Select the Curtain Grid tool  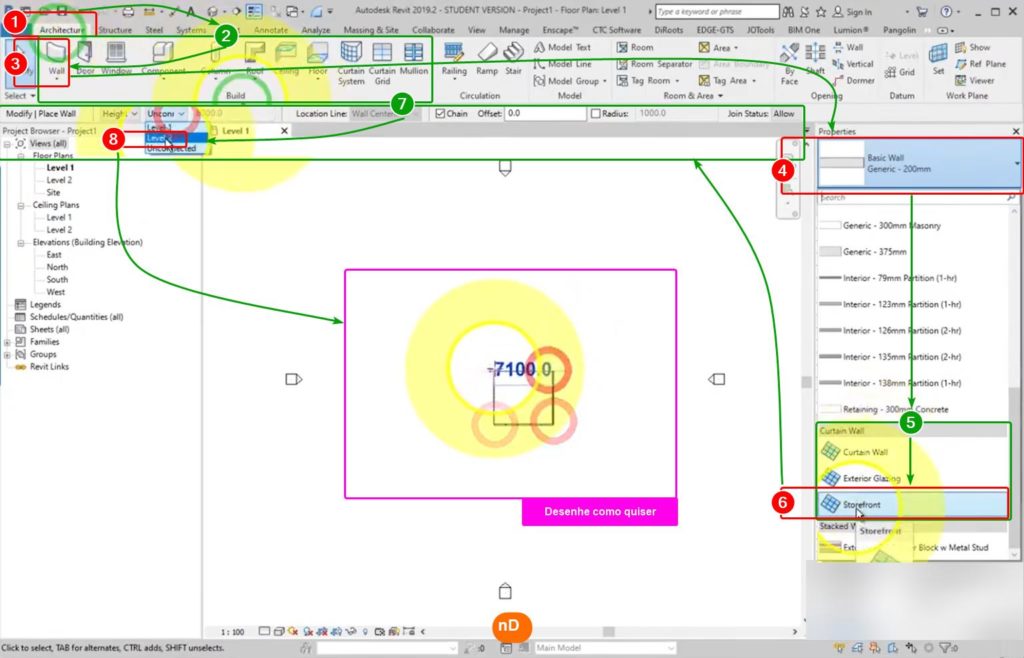coord(382,60)
